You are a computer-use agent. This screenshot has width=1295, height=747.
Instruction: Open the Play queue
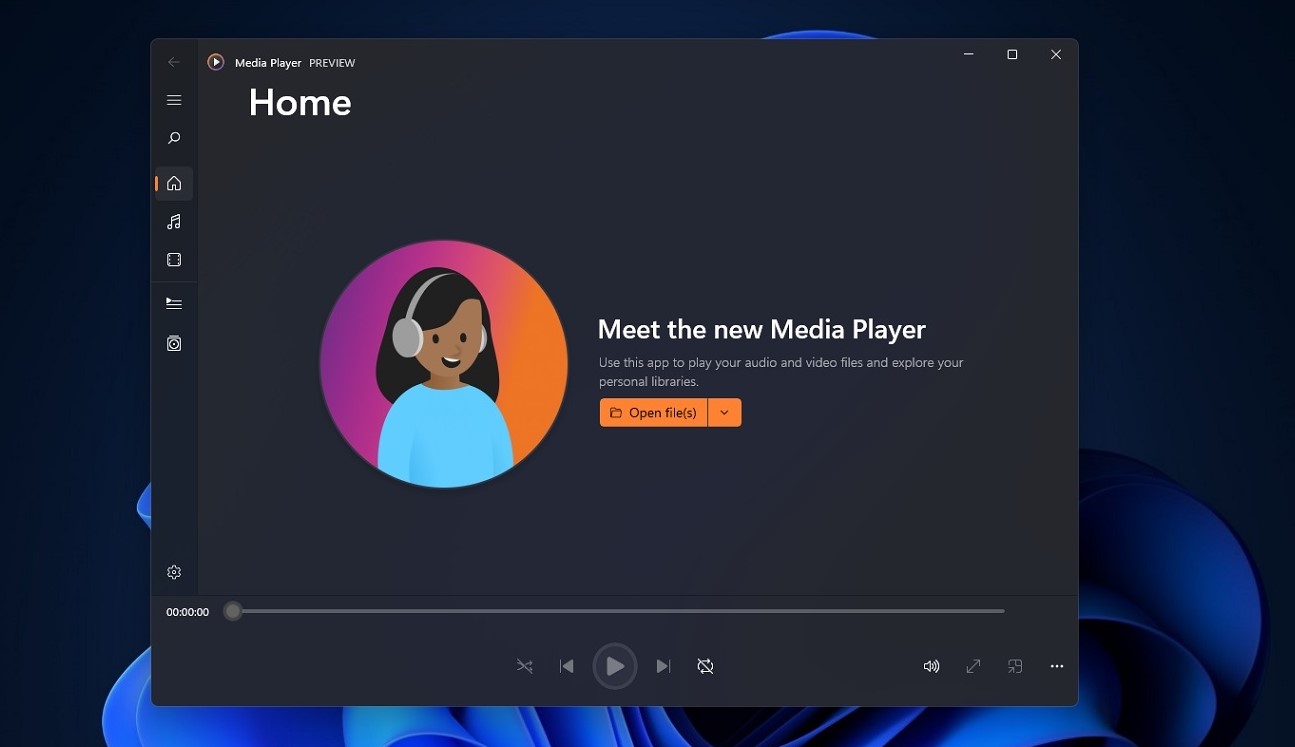(x=174, y=303)
